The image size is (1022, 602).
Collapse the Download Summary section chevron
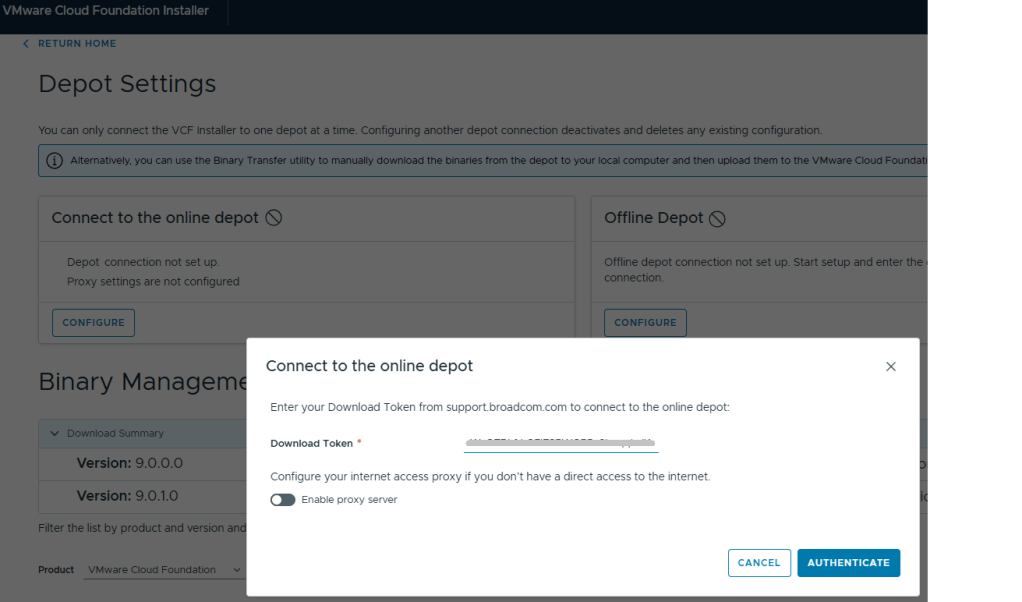coord(54,434)
